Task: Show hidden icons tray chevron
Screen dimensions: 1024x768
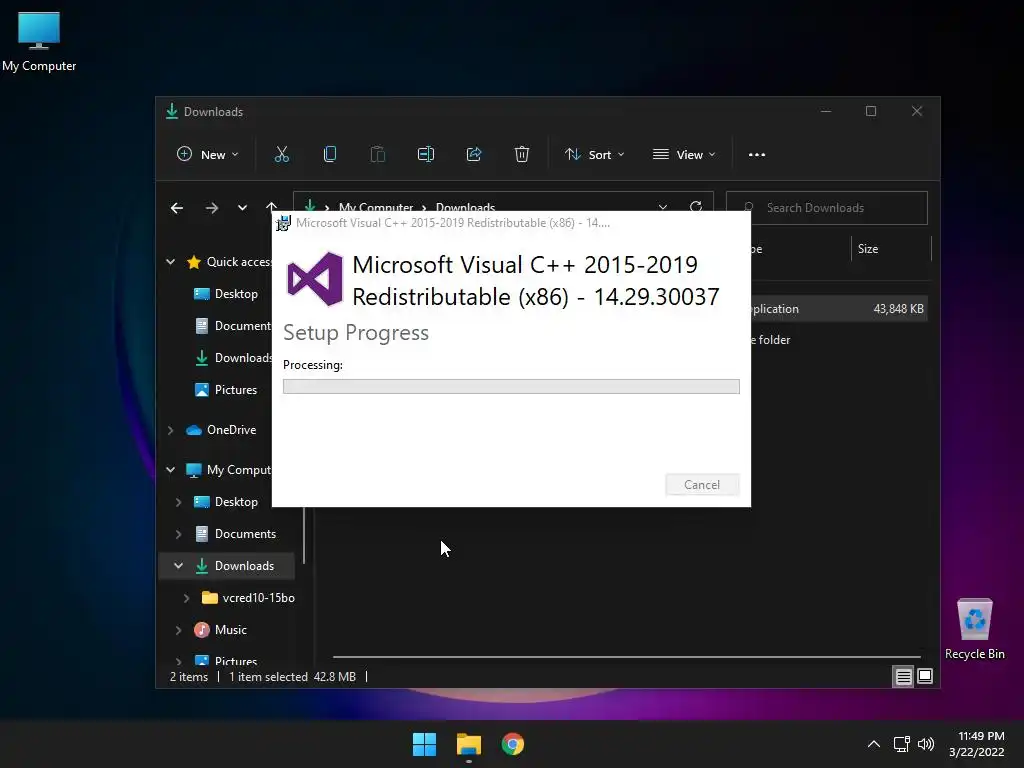Action: point(873,744)
